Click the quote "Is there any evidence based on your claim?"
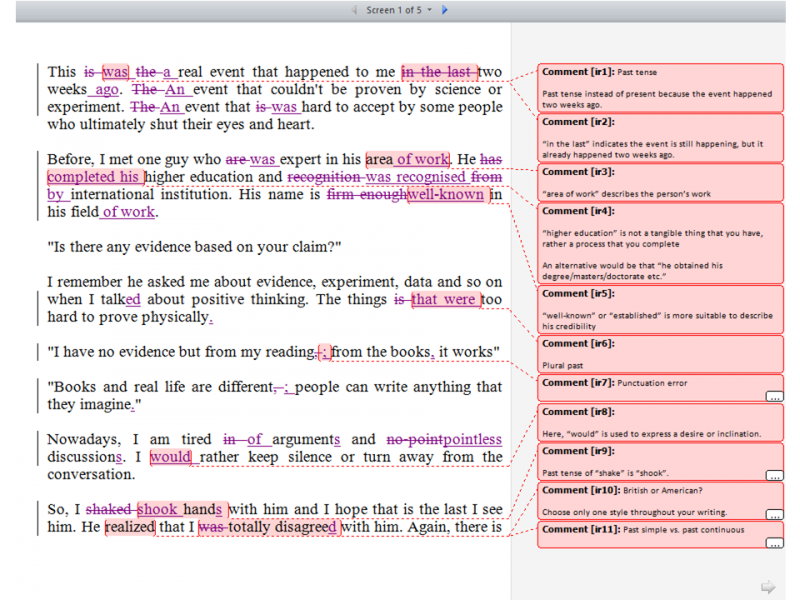The height and width of the screenshot is (600, 800). [194, 247]
